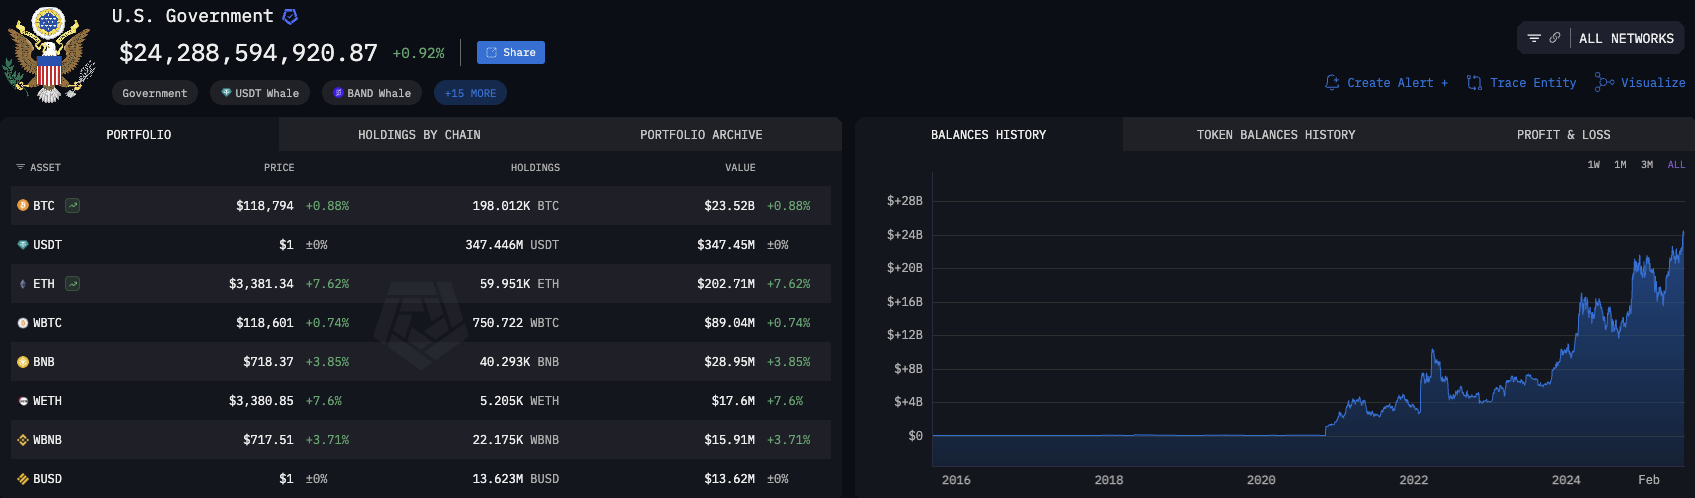Open Token Balances History tab
This screenshot has height=498, width=1695.
pyautogui.click(x=1276, y=134)
